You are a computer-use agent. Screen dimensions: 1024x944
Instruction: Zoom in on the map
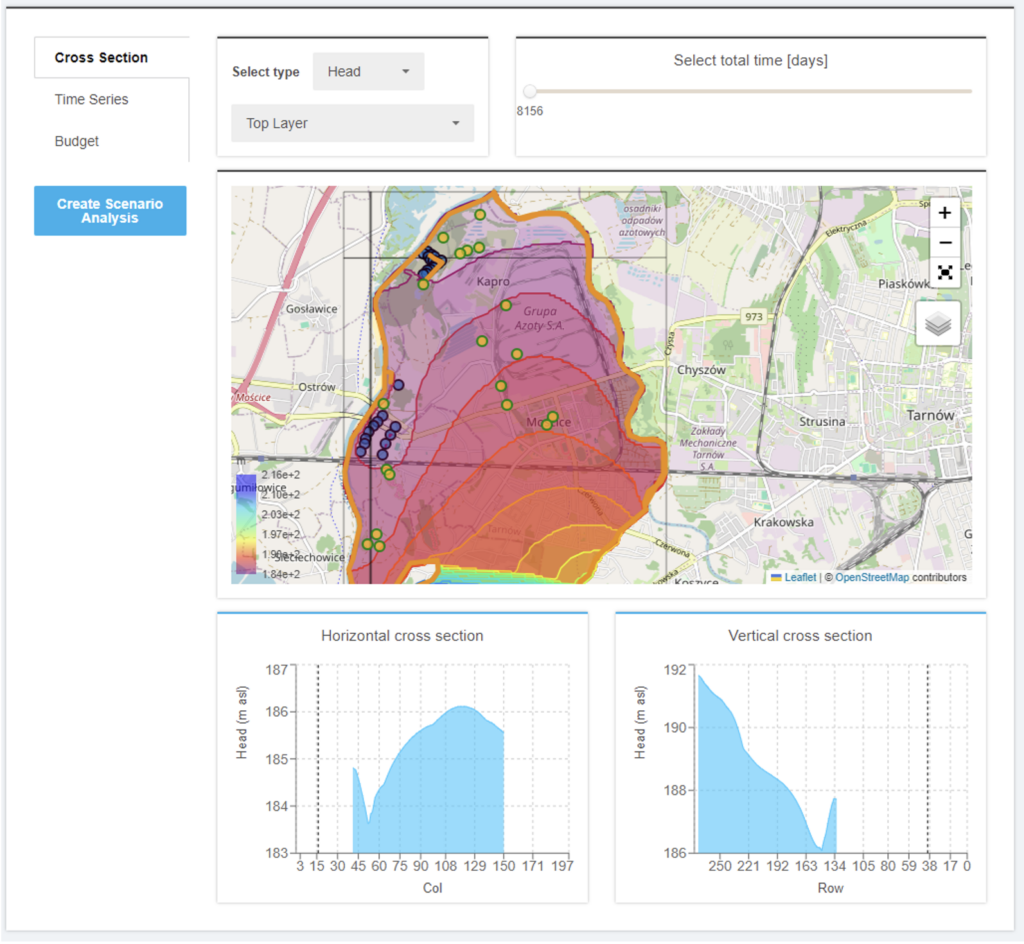(944, 212)
